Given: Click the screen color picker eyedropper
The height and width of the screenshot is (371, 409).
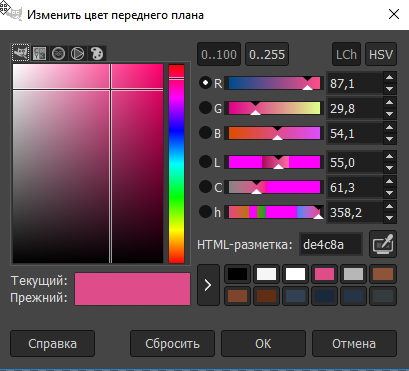Looking at the screenshot, I should click(x=383, y=244).
